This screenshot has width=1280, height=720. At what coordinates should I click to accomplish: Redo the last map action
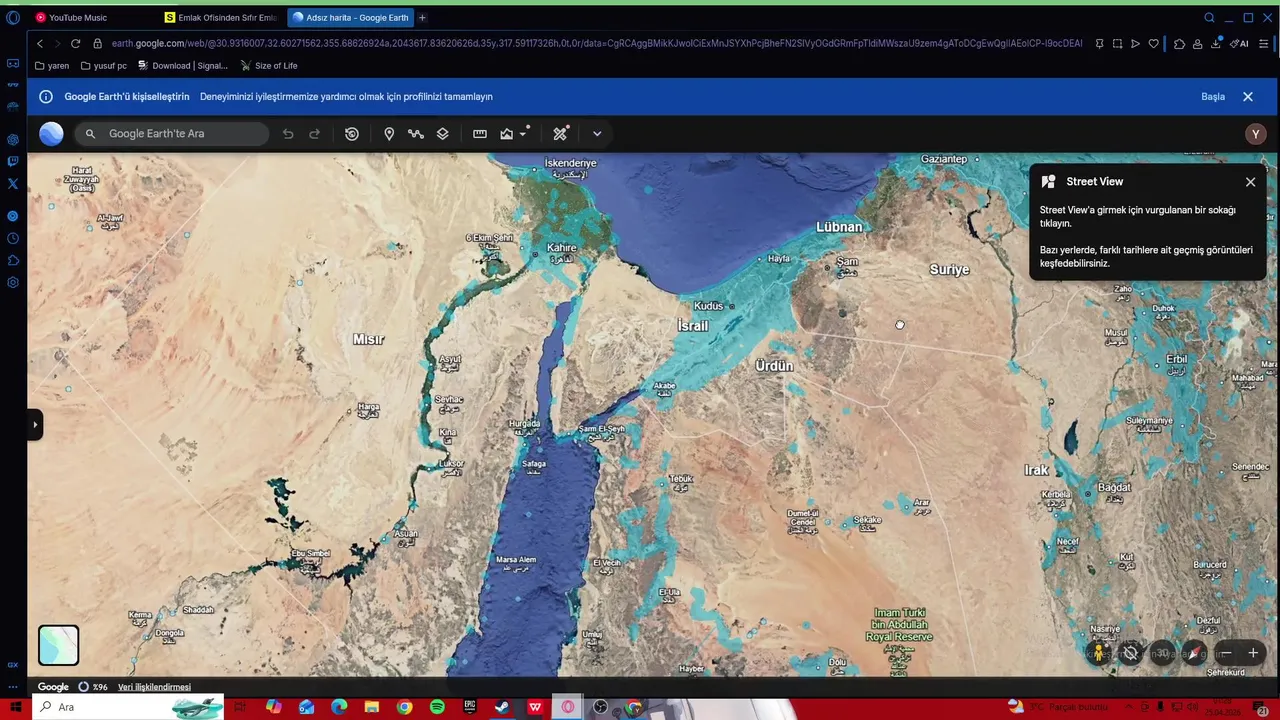point(314,134)
